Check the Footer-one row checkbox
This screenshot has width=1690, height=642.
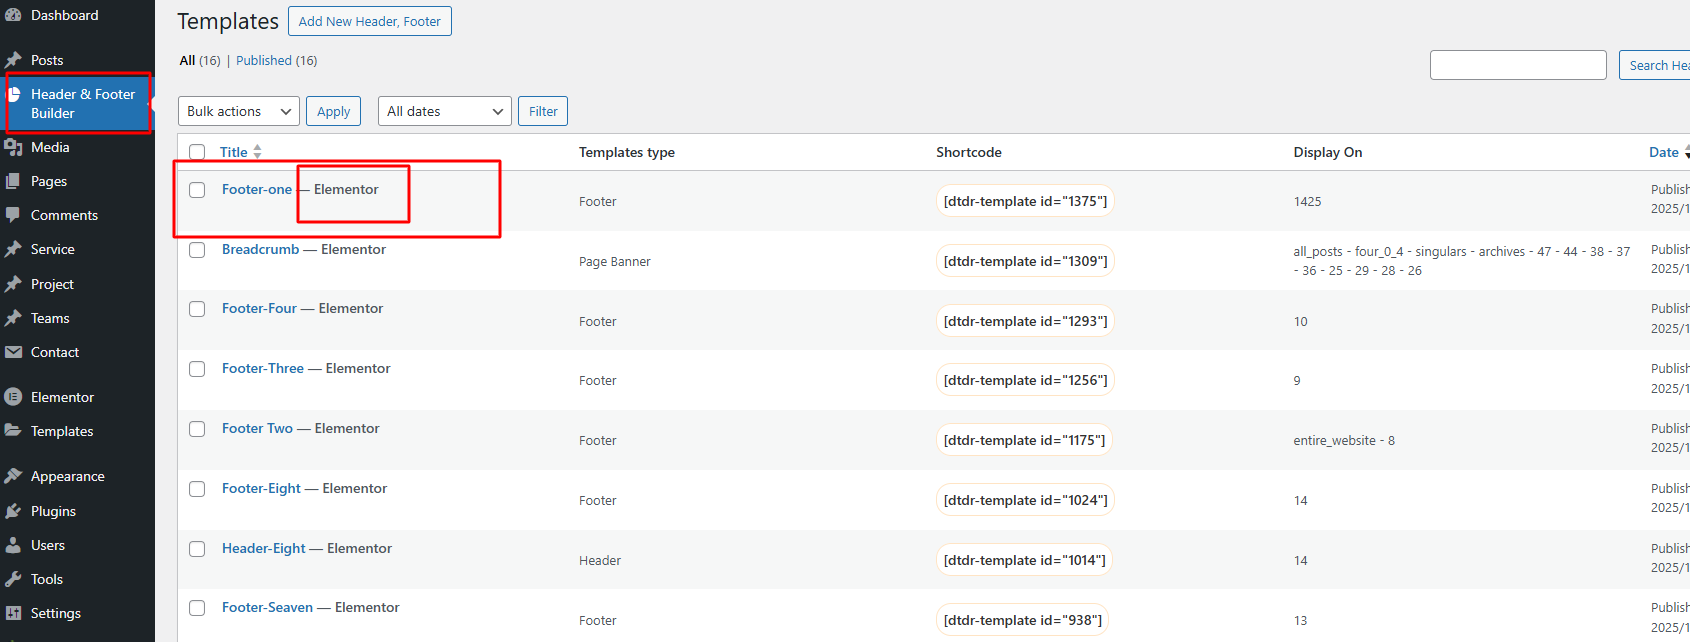click(x=197, y=190)
